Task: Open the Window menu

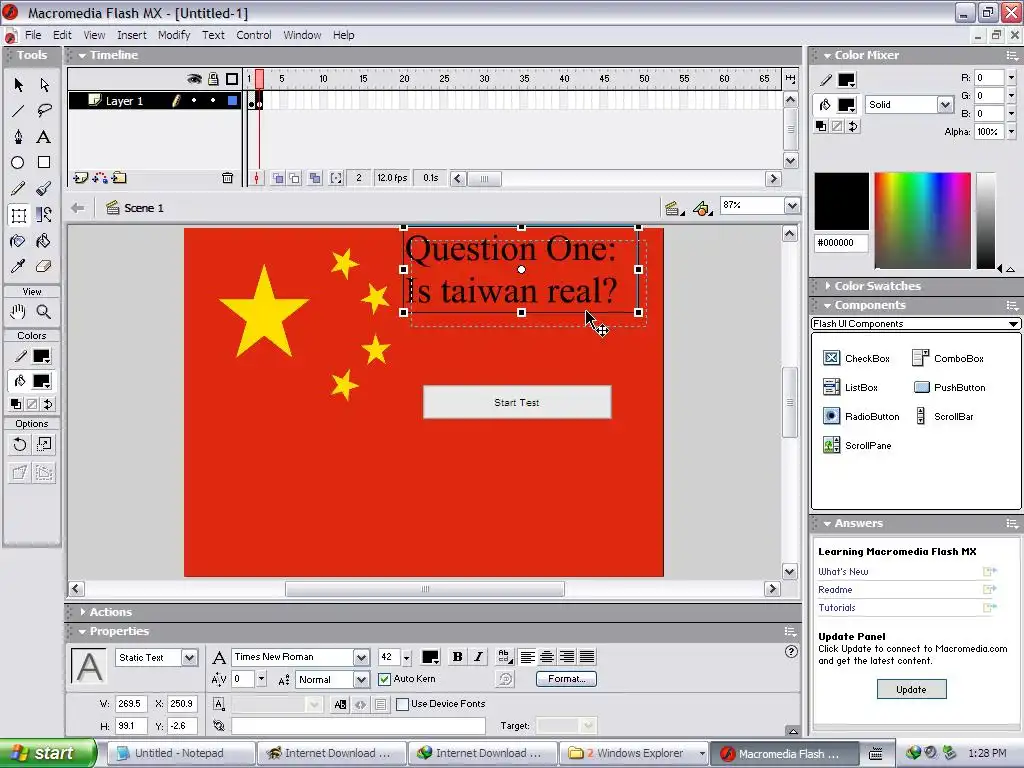Action: tap(302, 35)
